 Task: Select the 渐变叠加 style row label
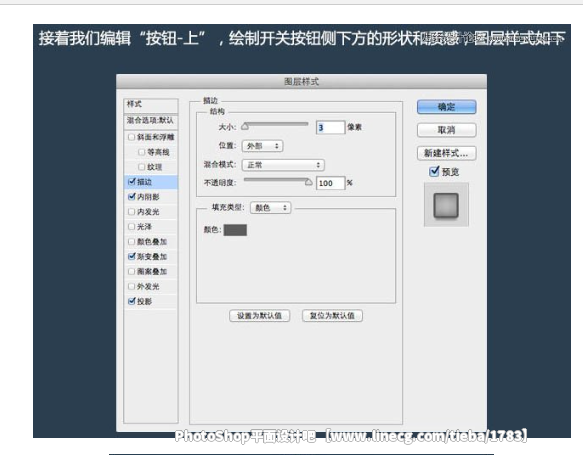click(x=152, y=256)
